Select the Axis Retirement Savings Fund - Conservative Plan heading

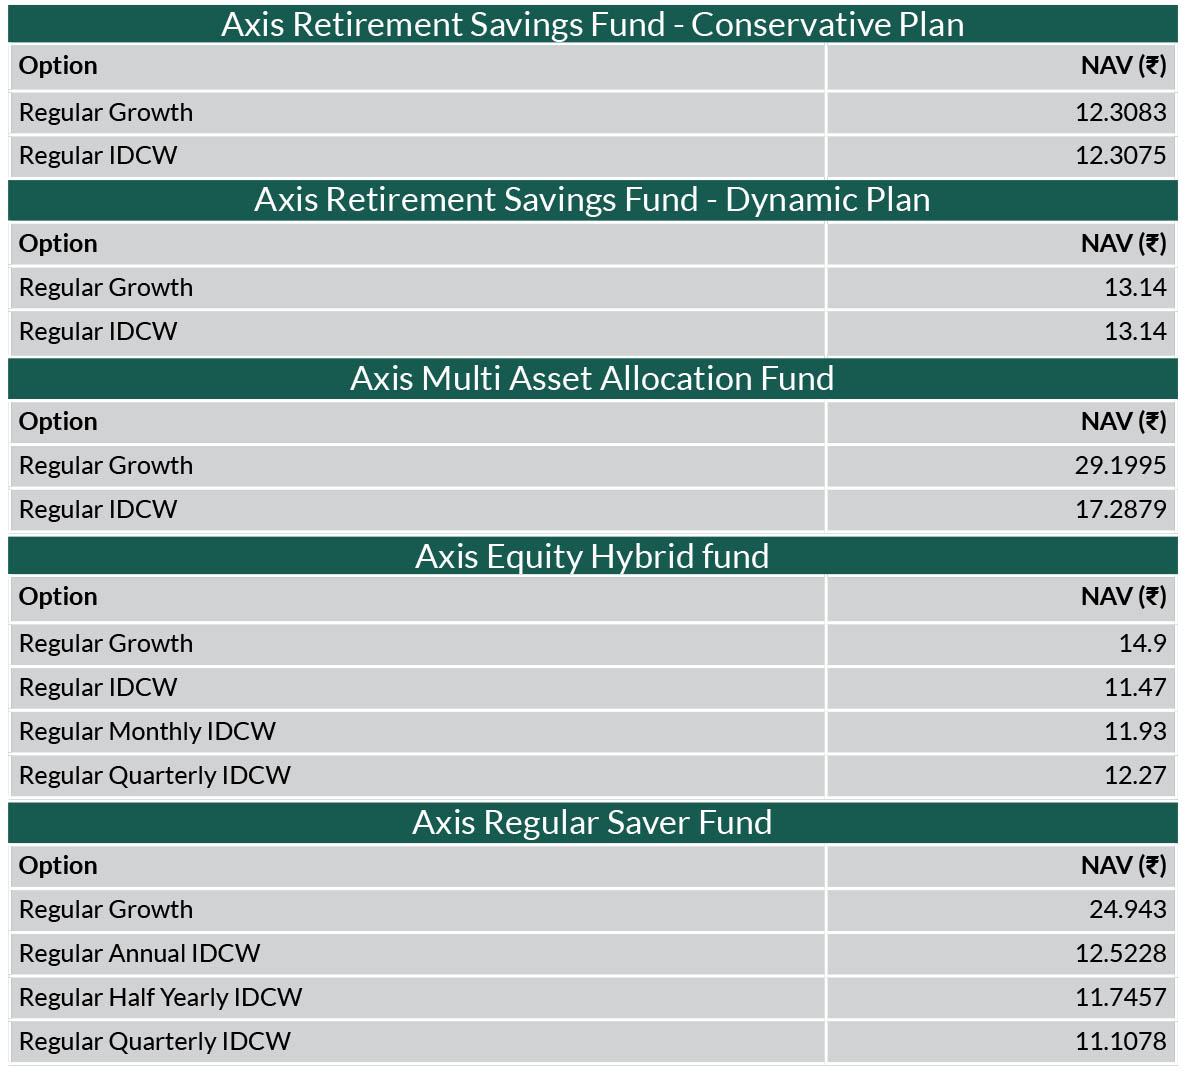coord(592,24)
